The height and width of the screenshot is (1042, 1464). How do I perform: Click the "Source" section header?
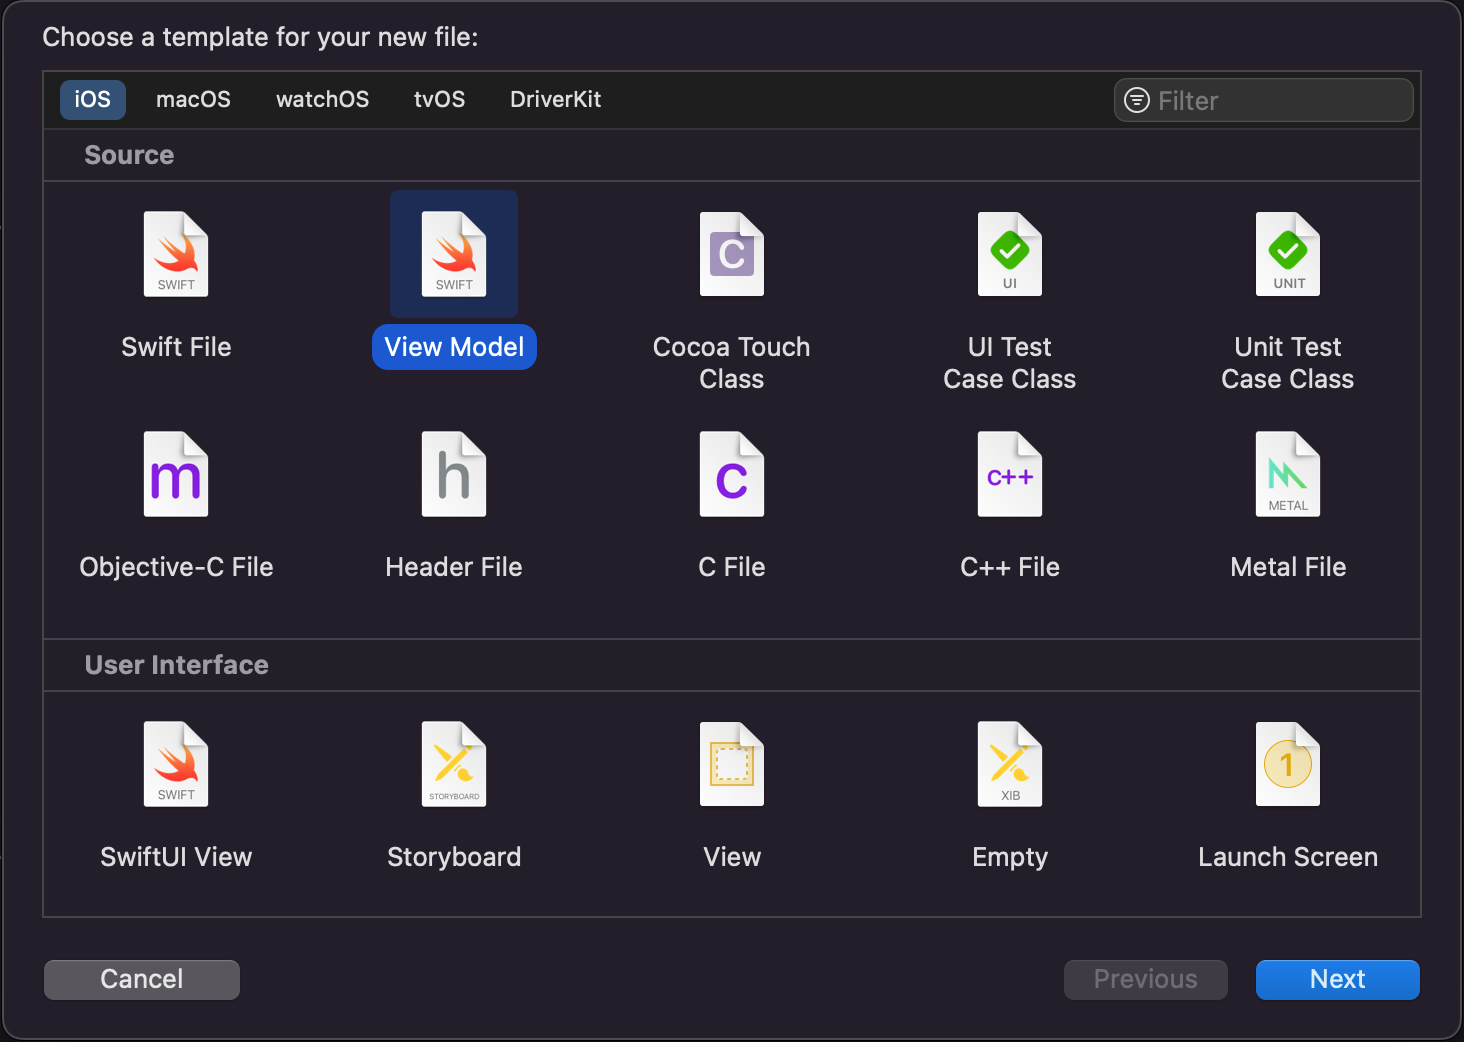click(x=129, y=155)
